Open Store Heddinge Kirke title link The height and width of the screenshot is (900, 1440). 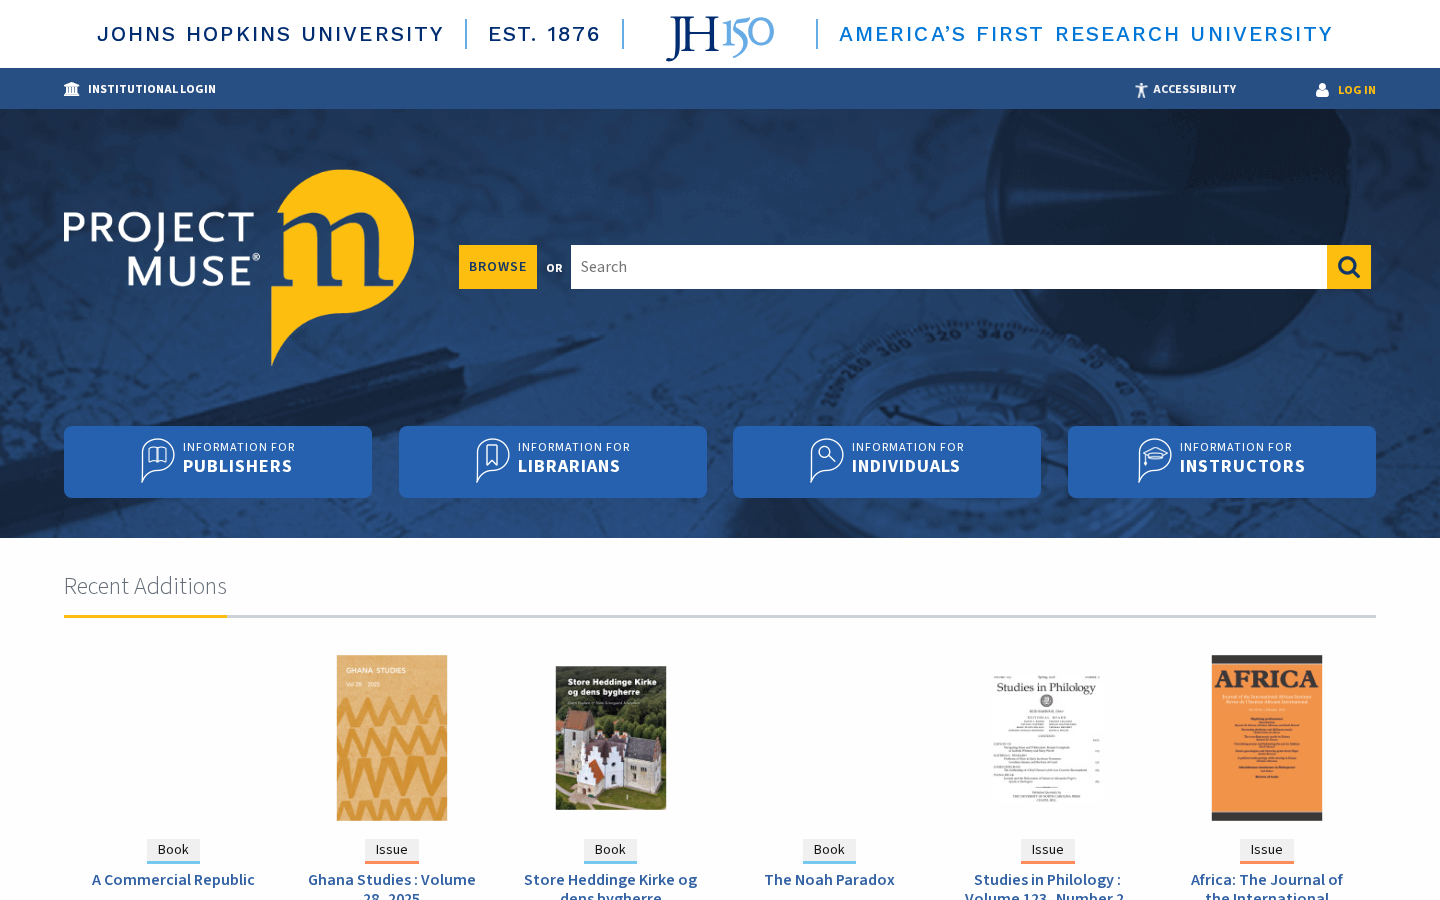[x=611, y=887]
